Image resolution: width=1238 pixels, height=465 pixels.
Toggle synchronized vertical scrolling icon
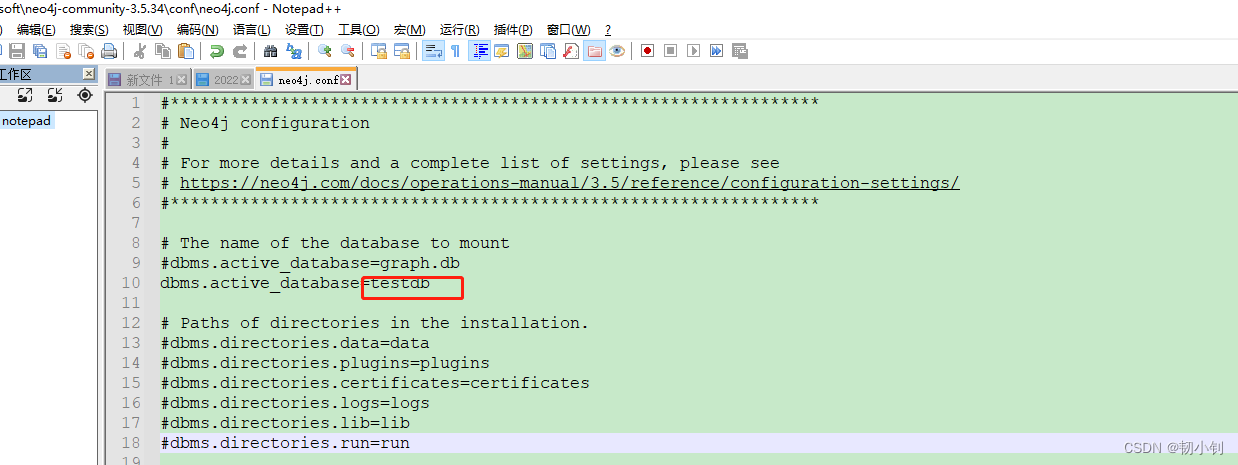point(379,50)
